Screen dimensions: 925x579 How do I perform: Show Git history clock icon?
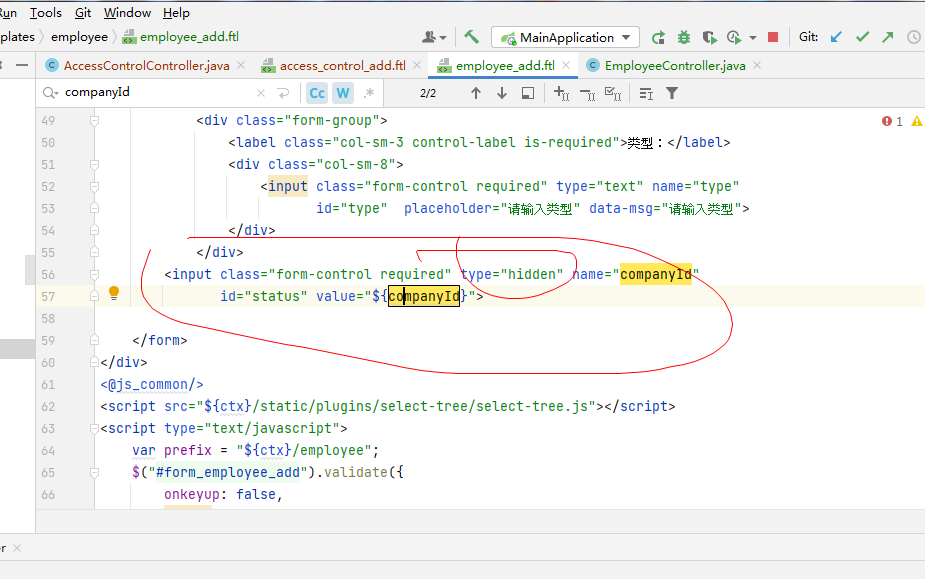[x=914, y=37]
